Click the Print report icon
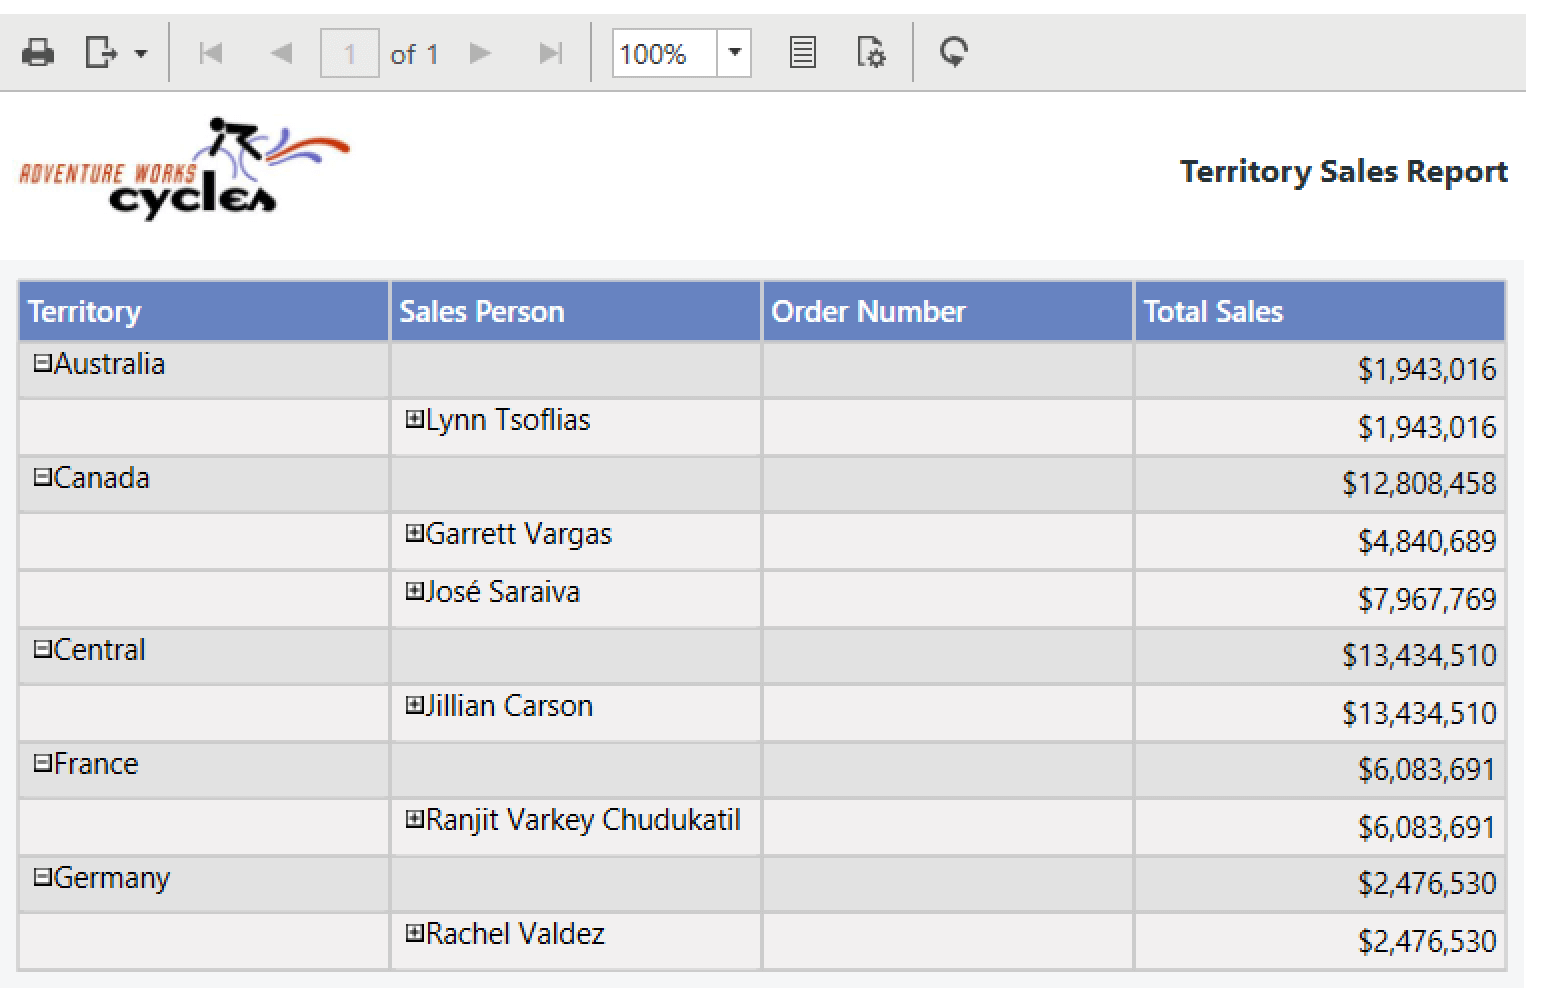 (38, 52)
